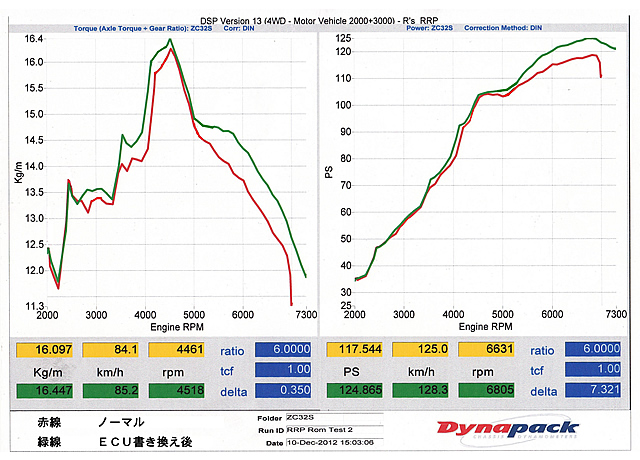Select the 84.1 km/h yellow field
This screenshot has width=640, height=460.
tap(110, 350)
